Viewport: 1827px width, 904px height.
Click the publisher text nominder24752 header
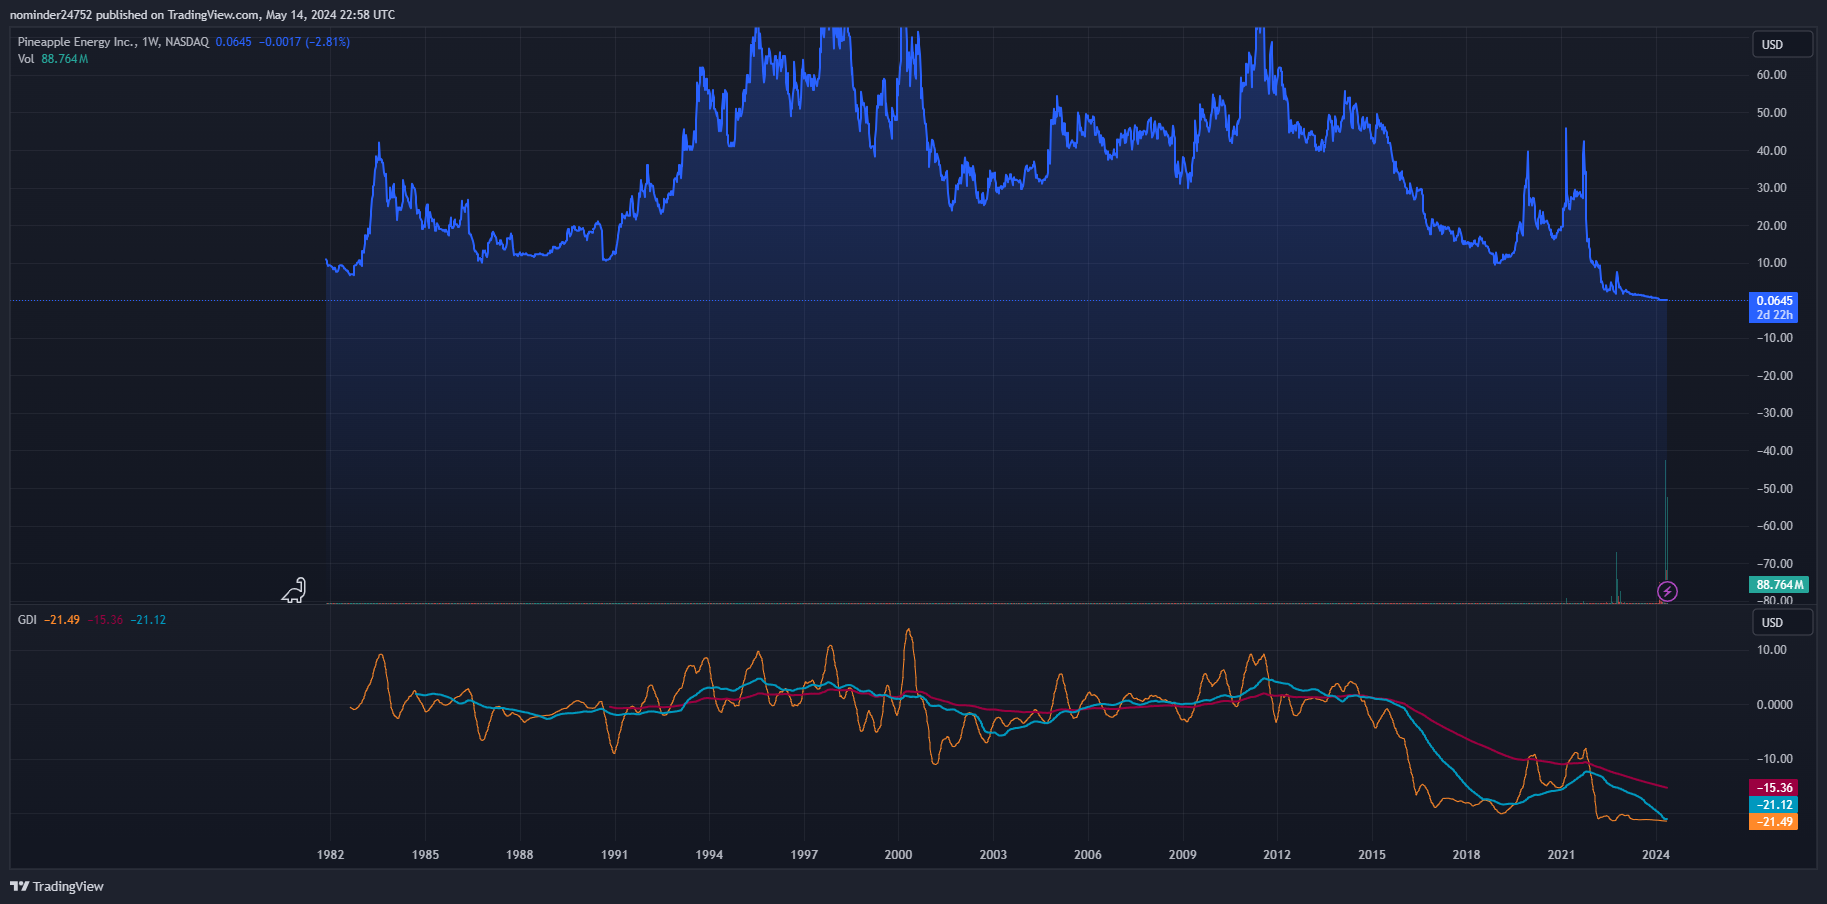tap(50, 15)
